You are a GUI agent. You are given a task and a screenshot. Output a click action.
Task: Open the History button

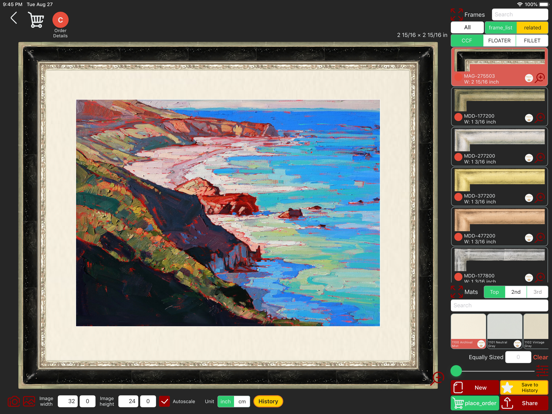(x=268, y=401)
